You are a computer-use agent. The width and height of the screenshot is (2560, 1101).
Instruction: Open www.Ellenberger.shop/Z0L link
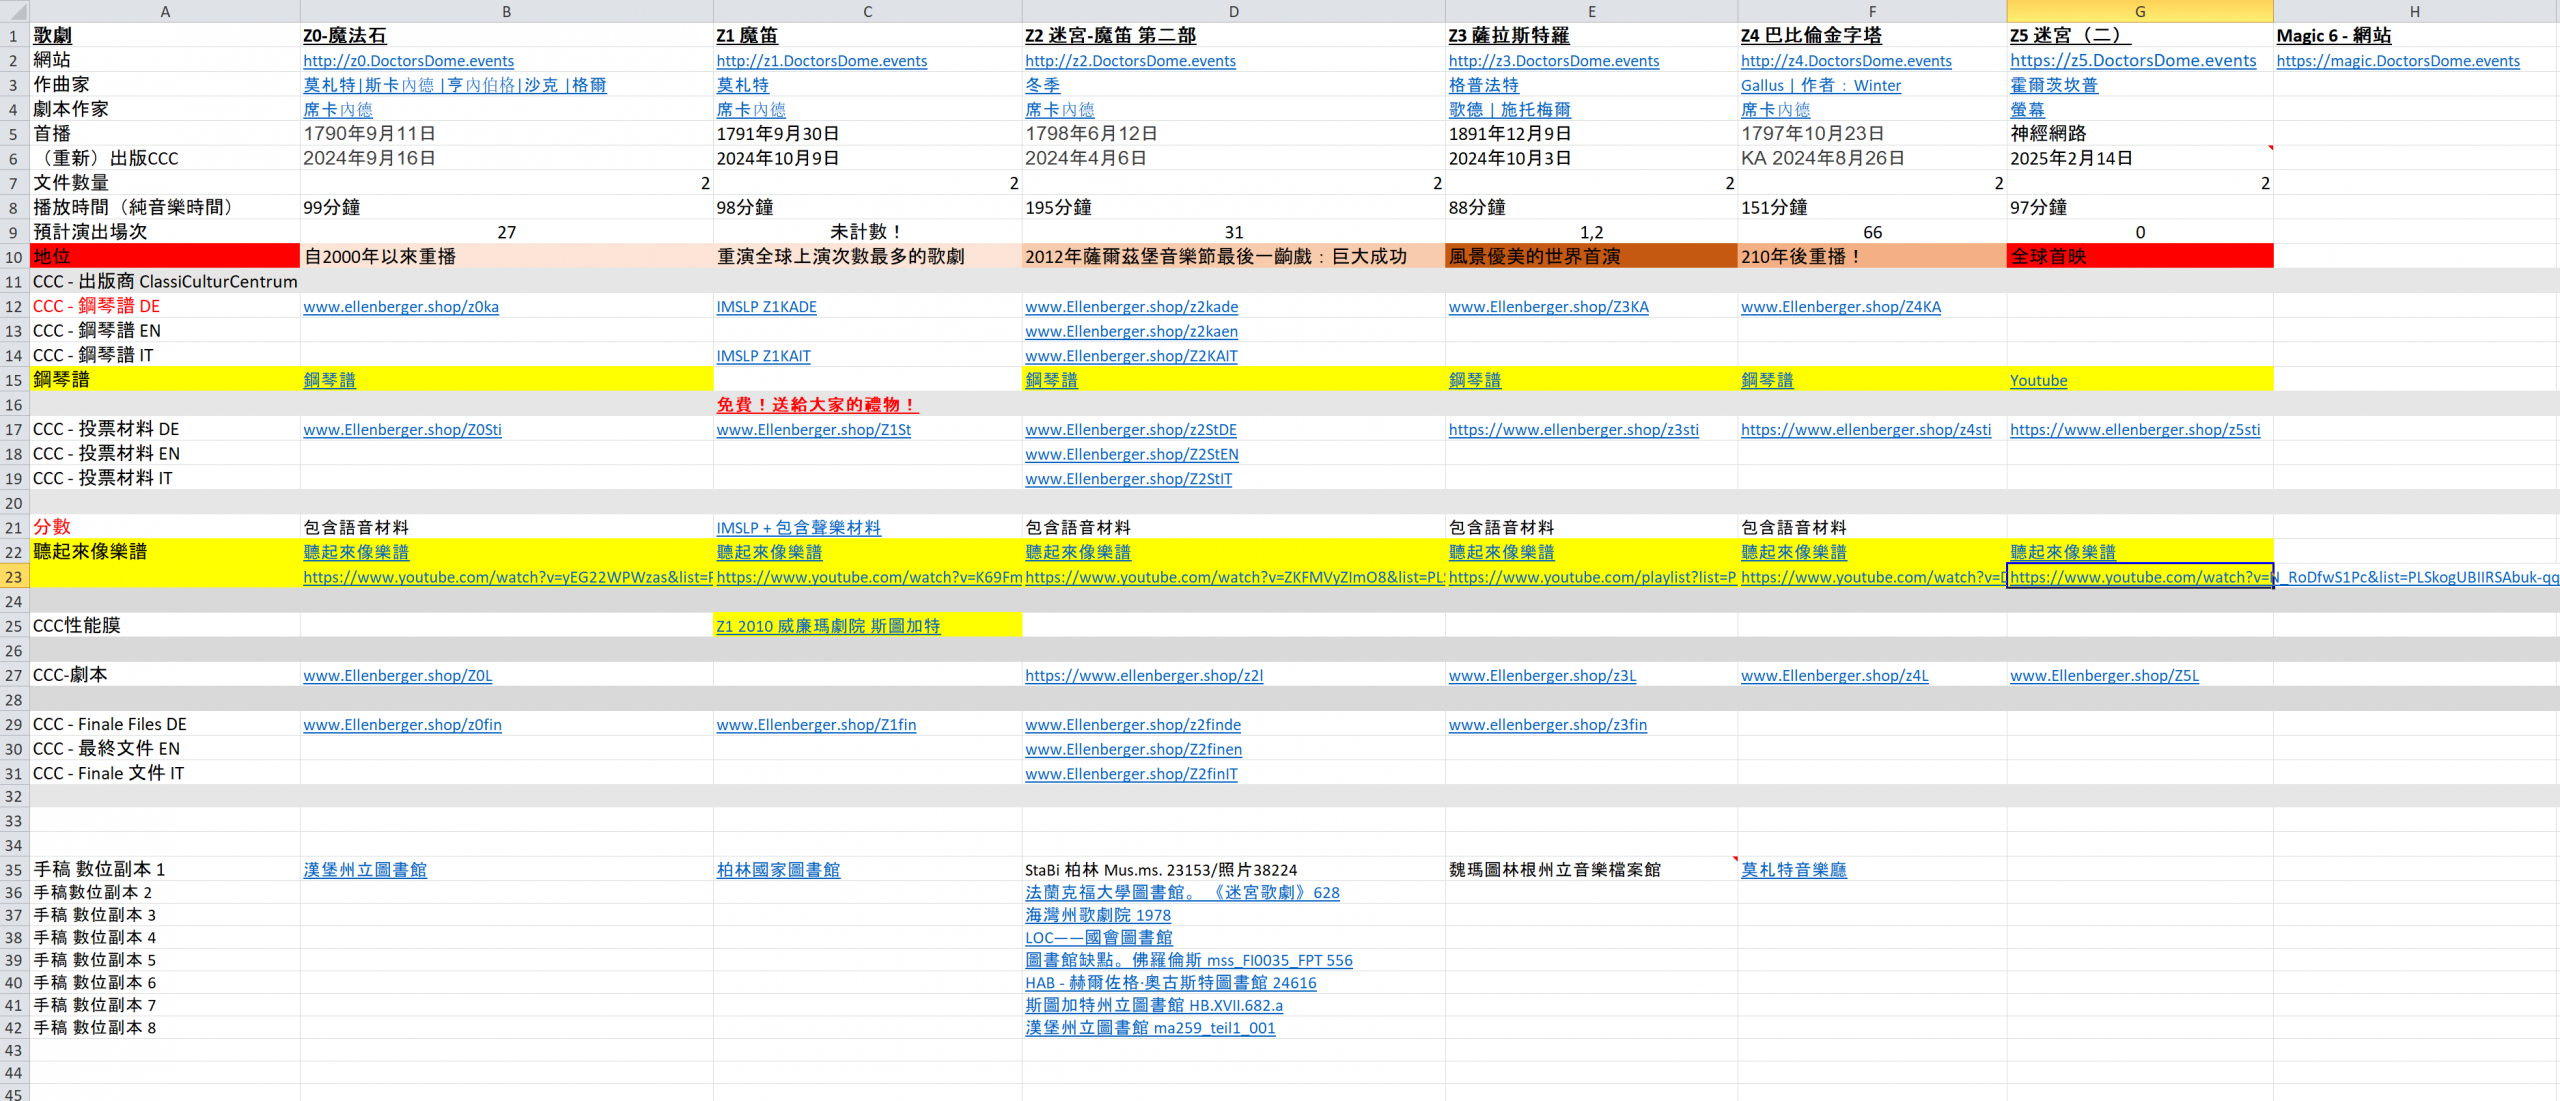click(397, 676)
